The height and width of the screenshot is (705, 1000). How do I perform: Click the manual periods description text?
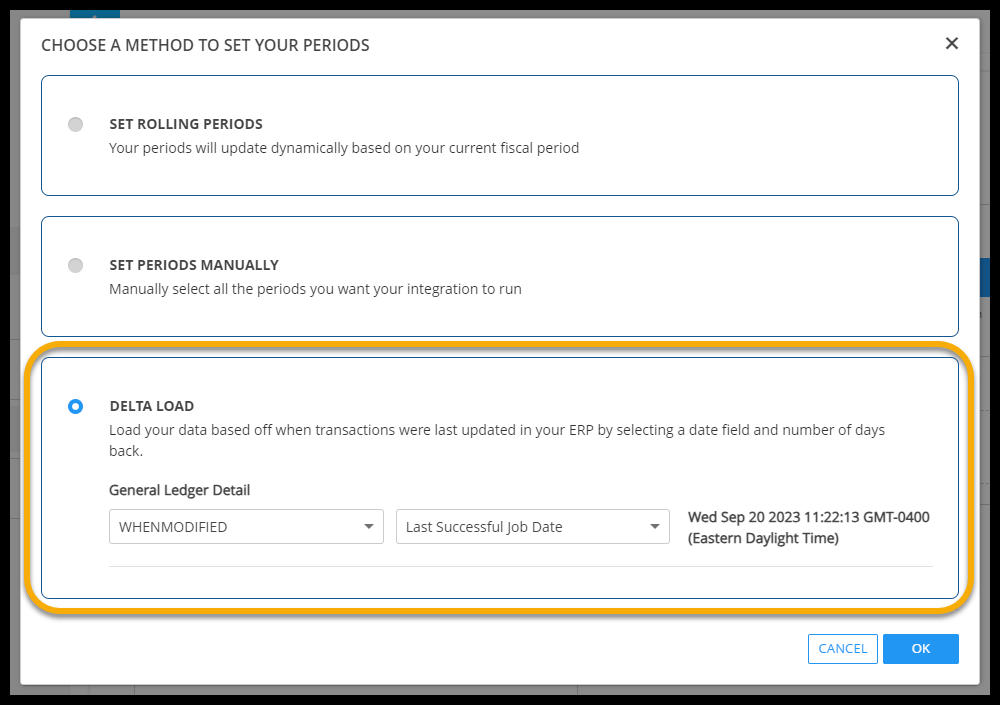click(x=315, y=289)
